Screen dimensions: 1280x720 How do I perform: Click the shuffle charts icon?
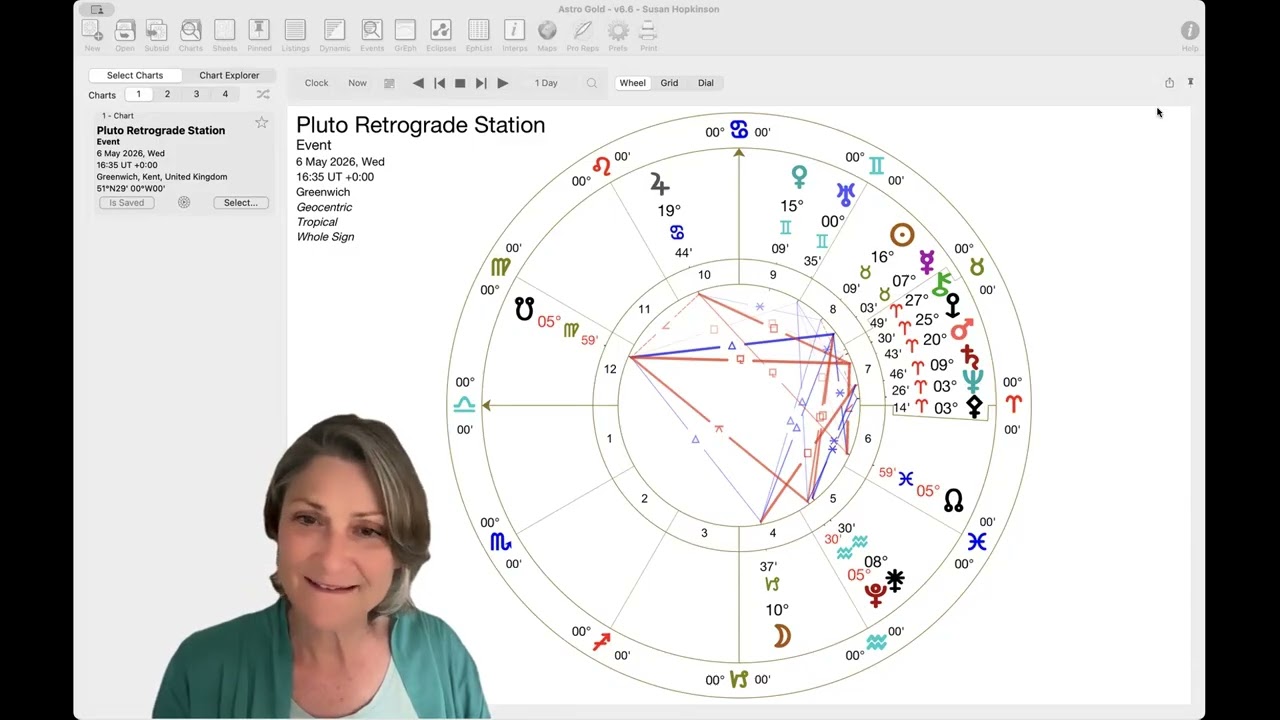262,94
